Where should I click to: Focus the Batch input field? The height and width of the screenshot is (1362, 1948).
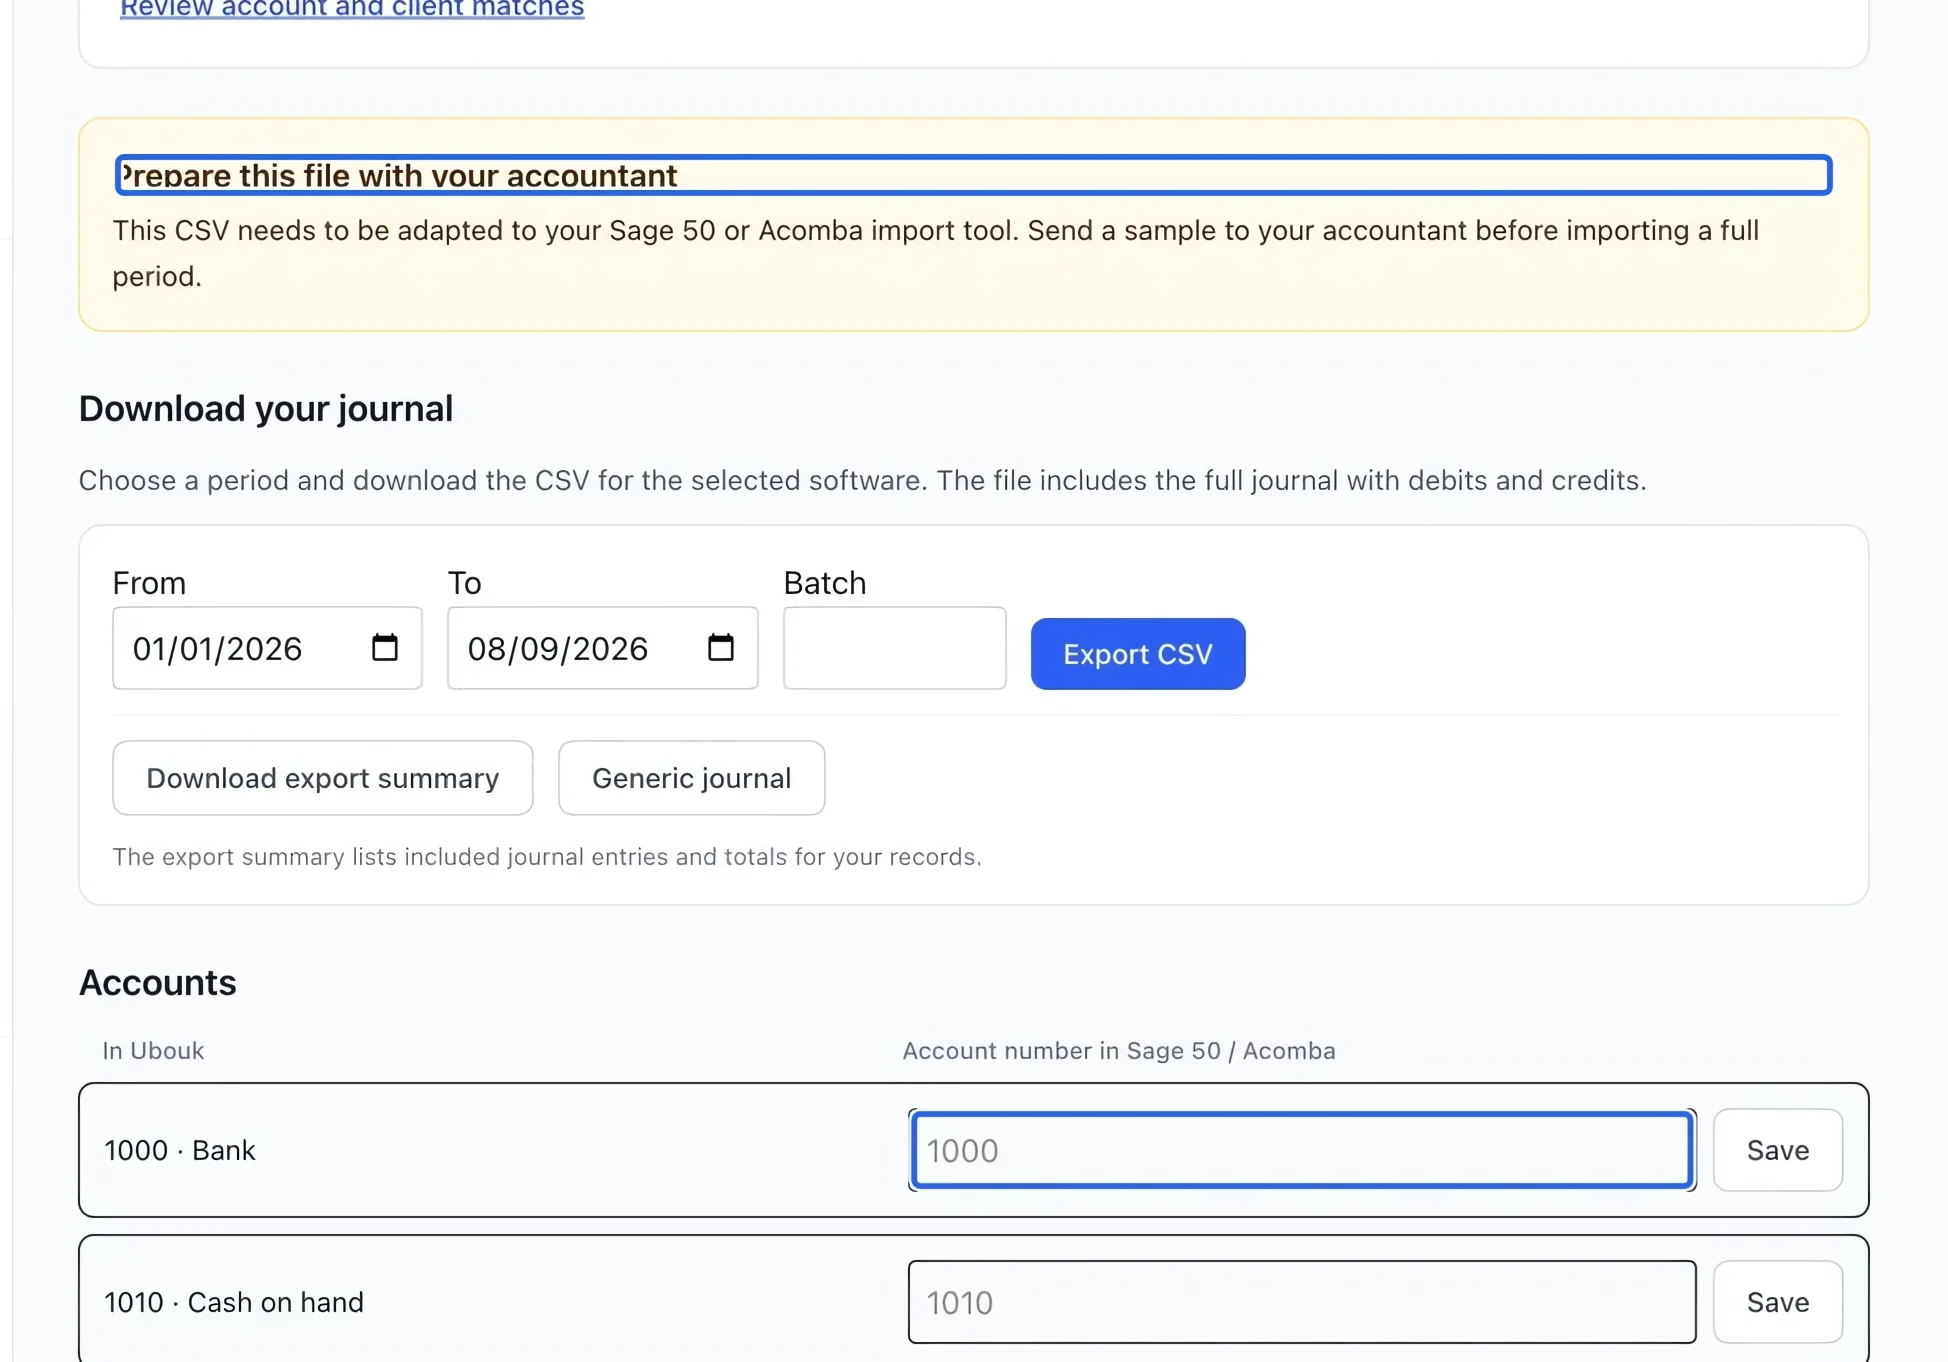tap(895, 648)
